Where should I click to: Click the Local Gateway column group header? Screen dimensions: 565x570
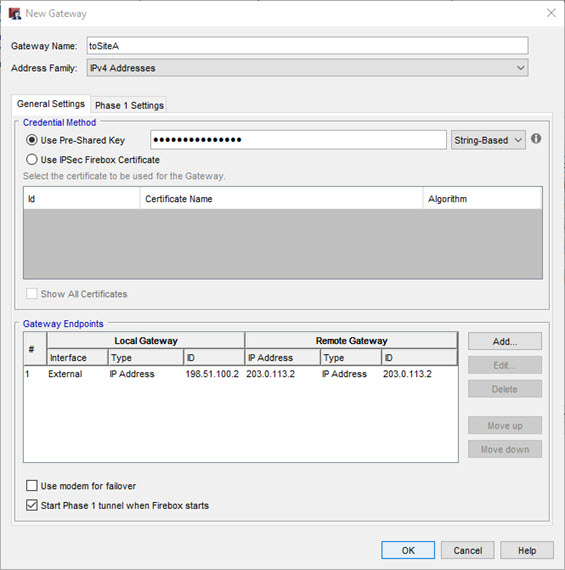tap(146, 341)
